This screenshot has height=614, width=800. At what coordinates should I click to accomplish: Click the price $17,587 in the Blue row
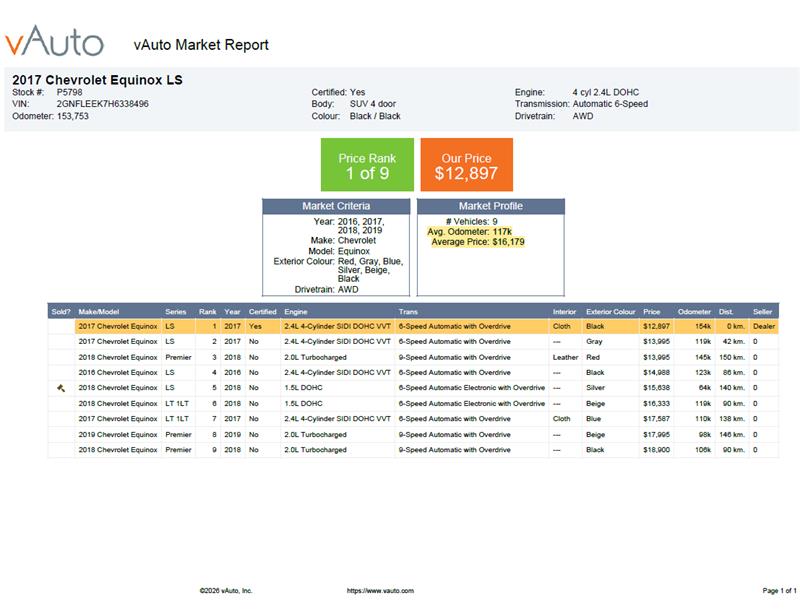[656, 419]
